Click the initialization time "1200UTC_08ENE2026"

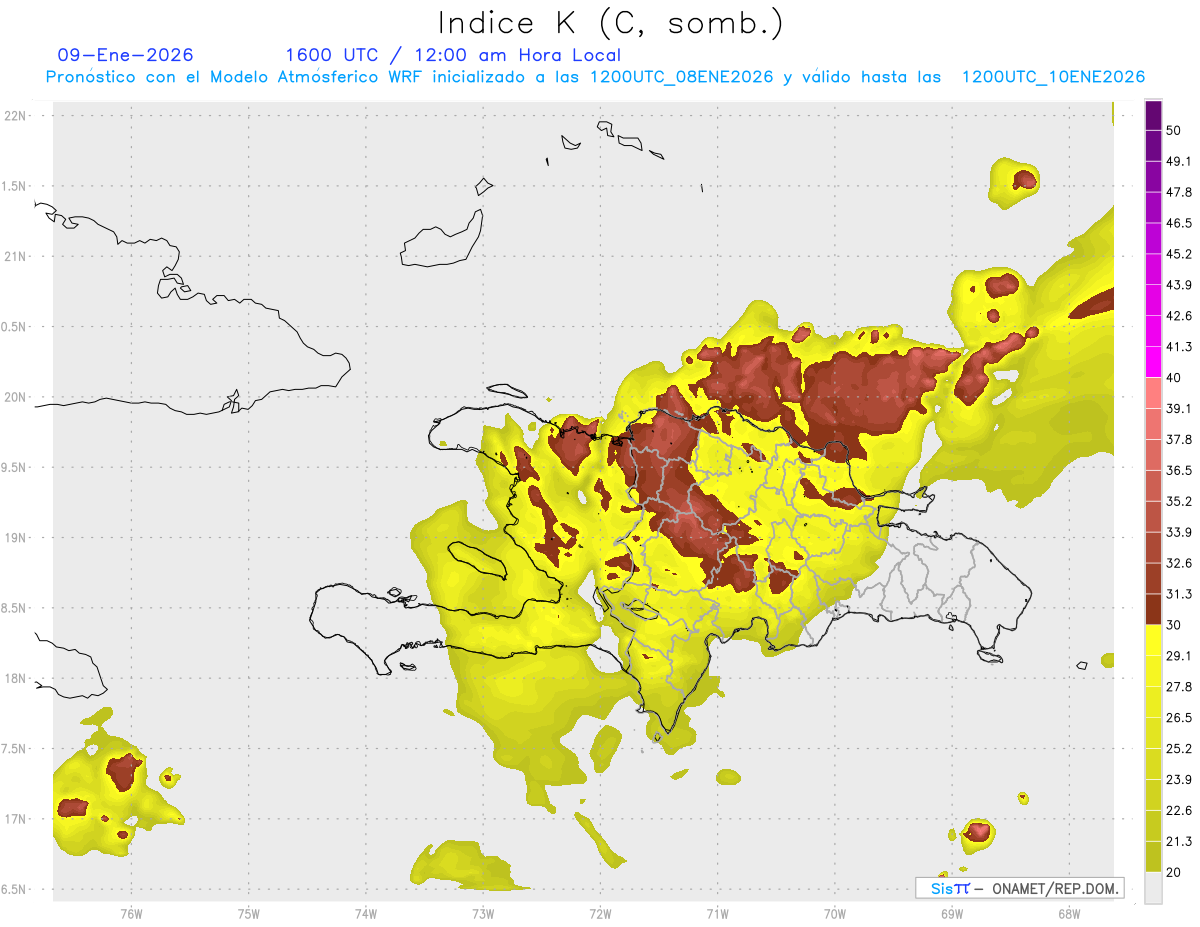click(681, 77)
